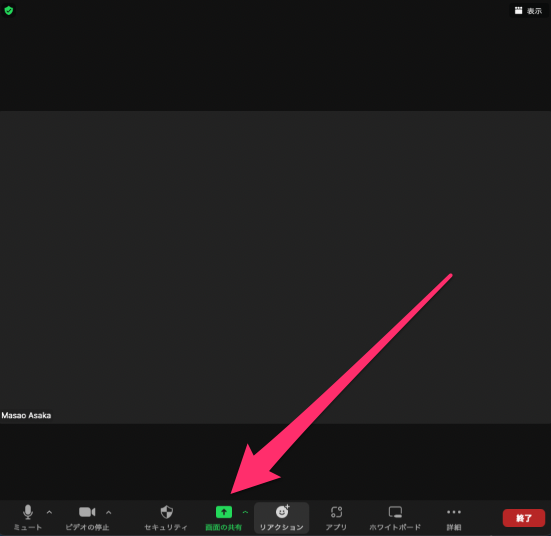The height and width of the screenshot is (536, 551).
Task: Click the green share screen arrow icon
Action: pyautogui.click(x=224, y=512)
